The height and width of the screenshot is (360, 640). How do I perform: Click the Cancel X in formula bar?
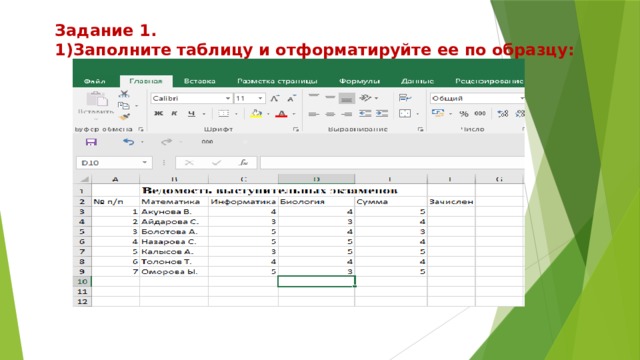click(x=189, y=162)
